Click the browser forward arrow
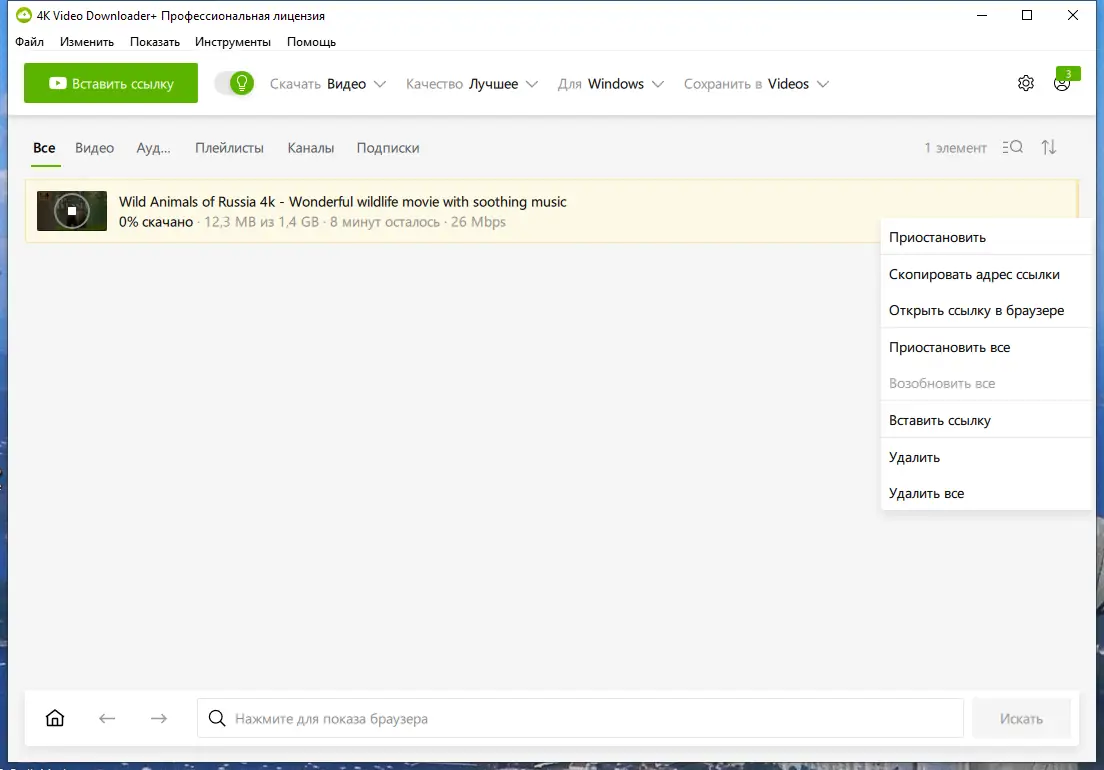1104x770 pixels. (159, 719)
